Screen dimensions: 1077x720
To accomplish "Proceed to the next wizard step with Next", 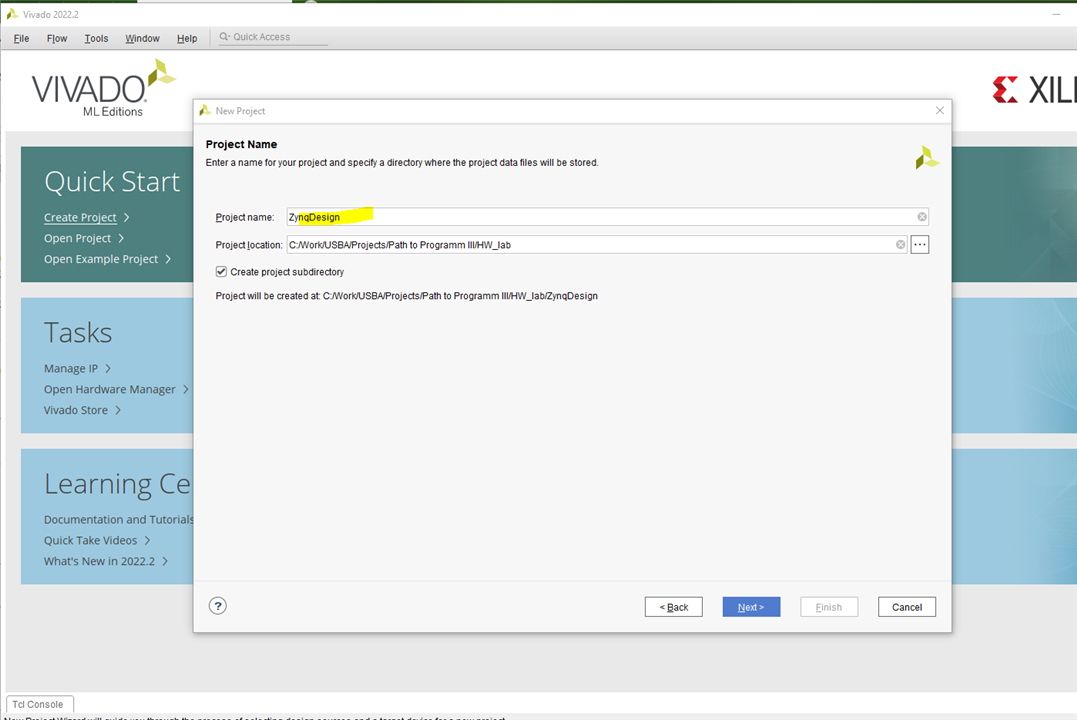I will click(x=751, y=607).
